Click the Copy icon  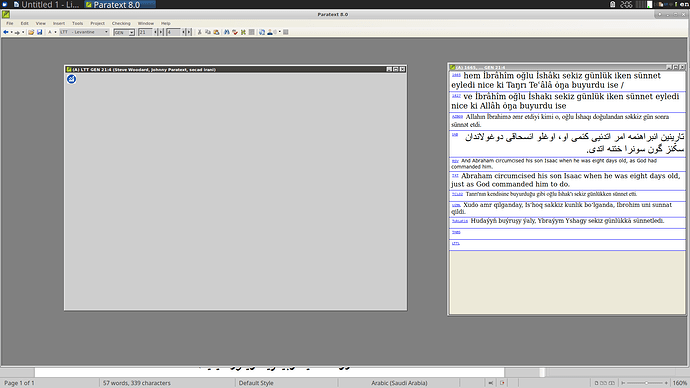(x=208, y=32)
